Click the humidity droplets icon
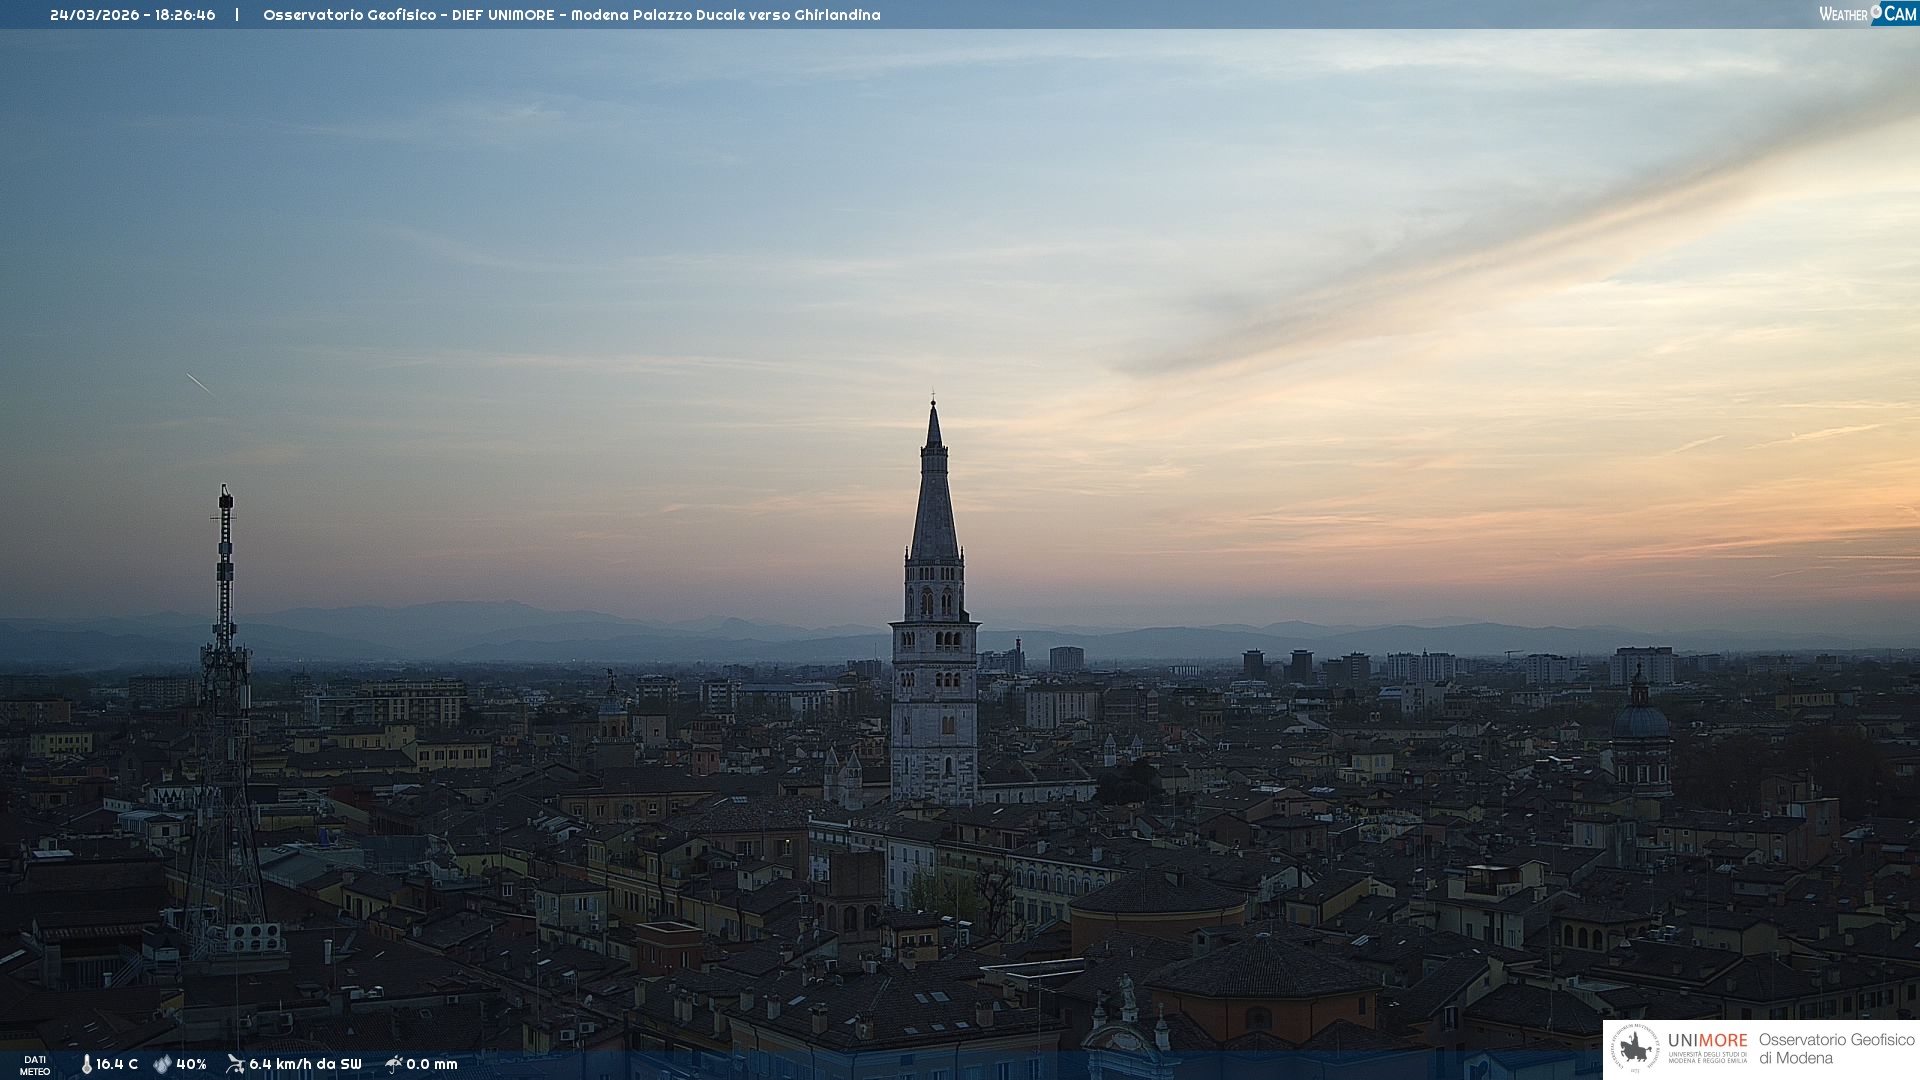The width and height of the screenshot is (1920, 1080). tap(162, 1064)
